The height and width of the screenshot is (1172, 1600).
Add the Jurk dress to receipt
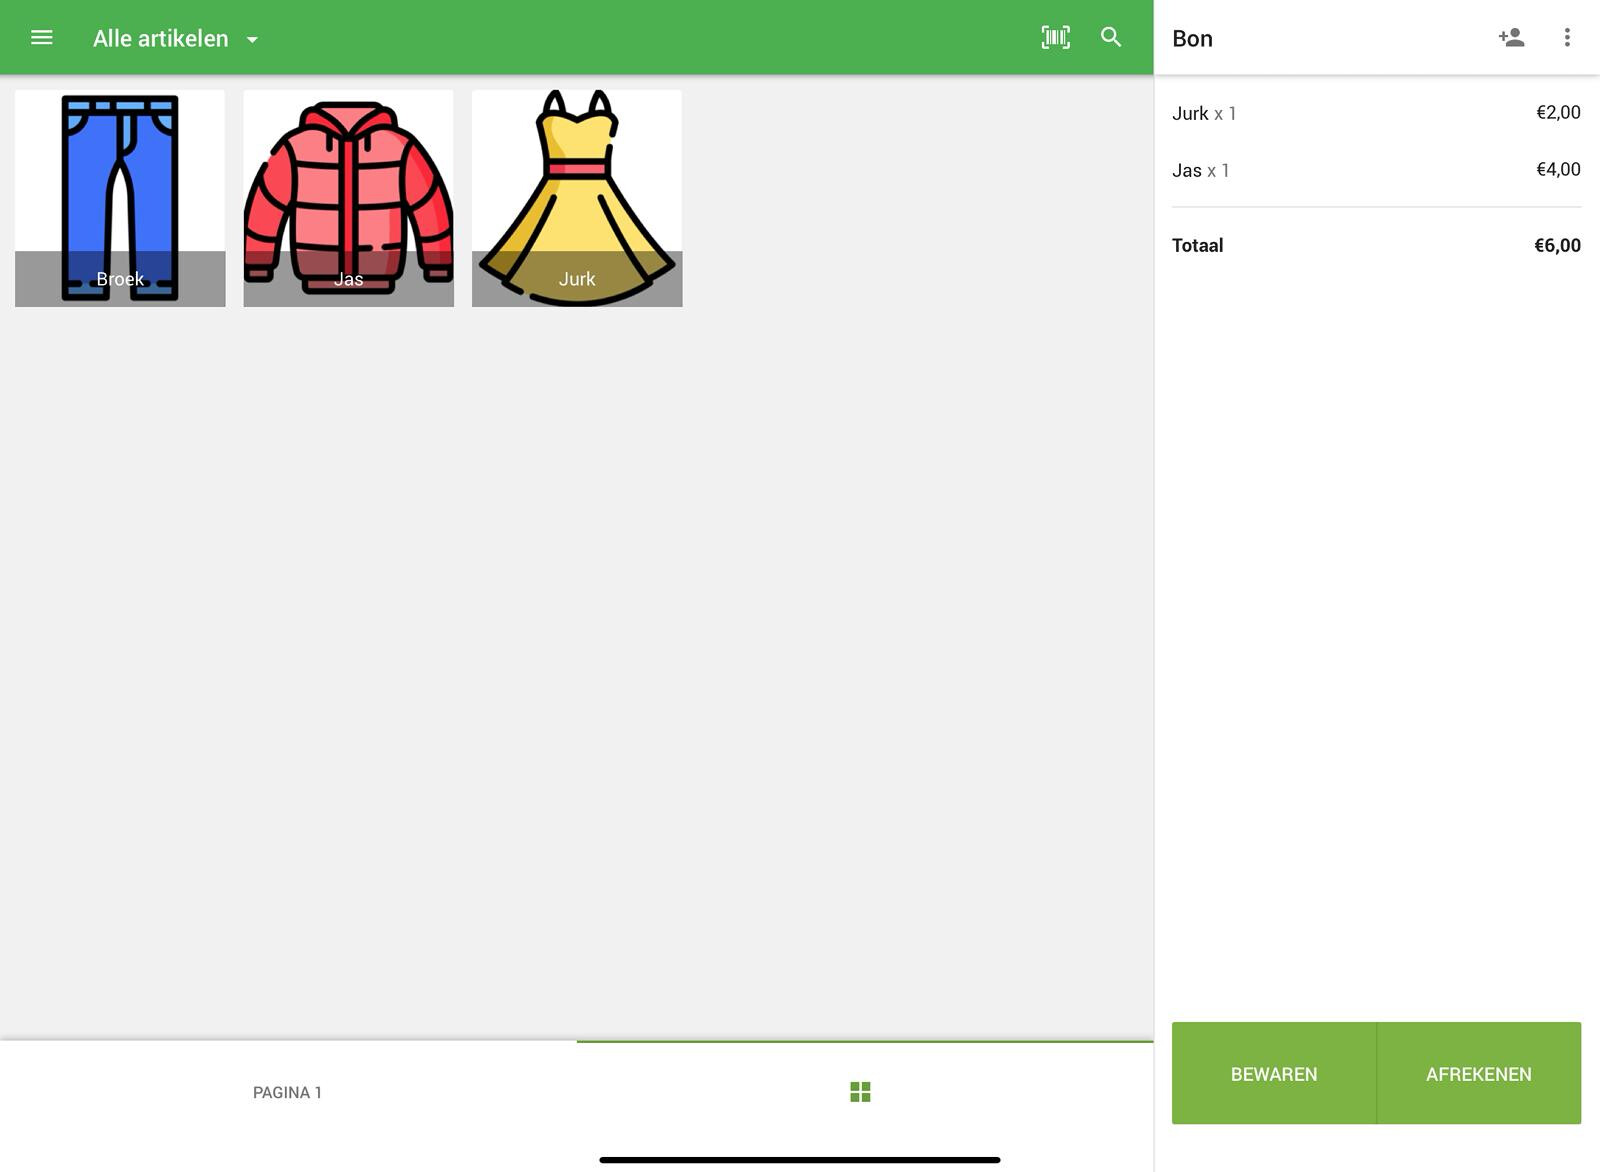(577, 198)
